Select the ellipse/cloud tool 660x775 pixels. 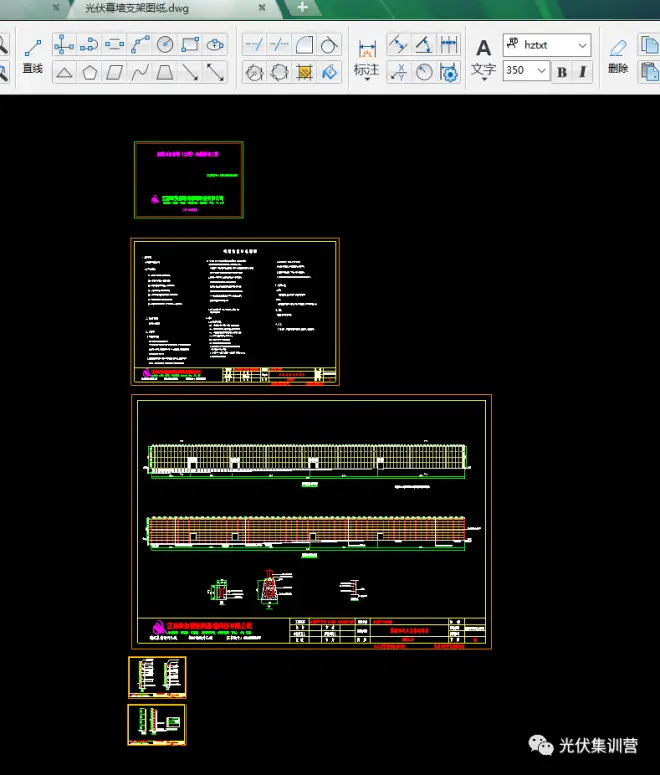(215, 45)
